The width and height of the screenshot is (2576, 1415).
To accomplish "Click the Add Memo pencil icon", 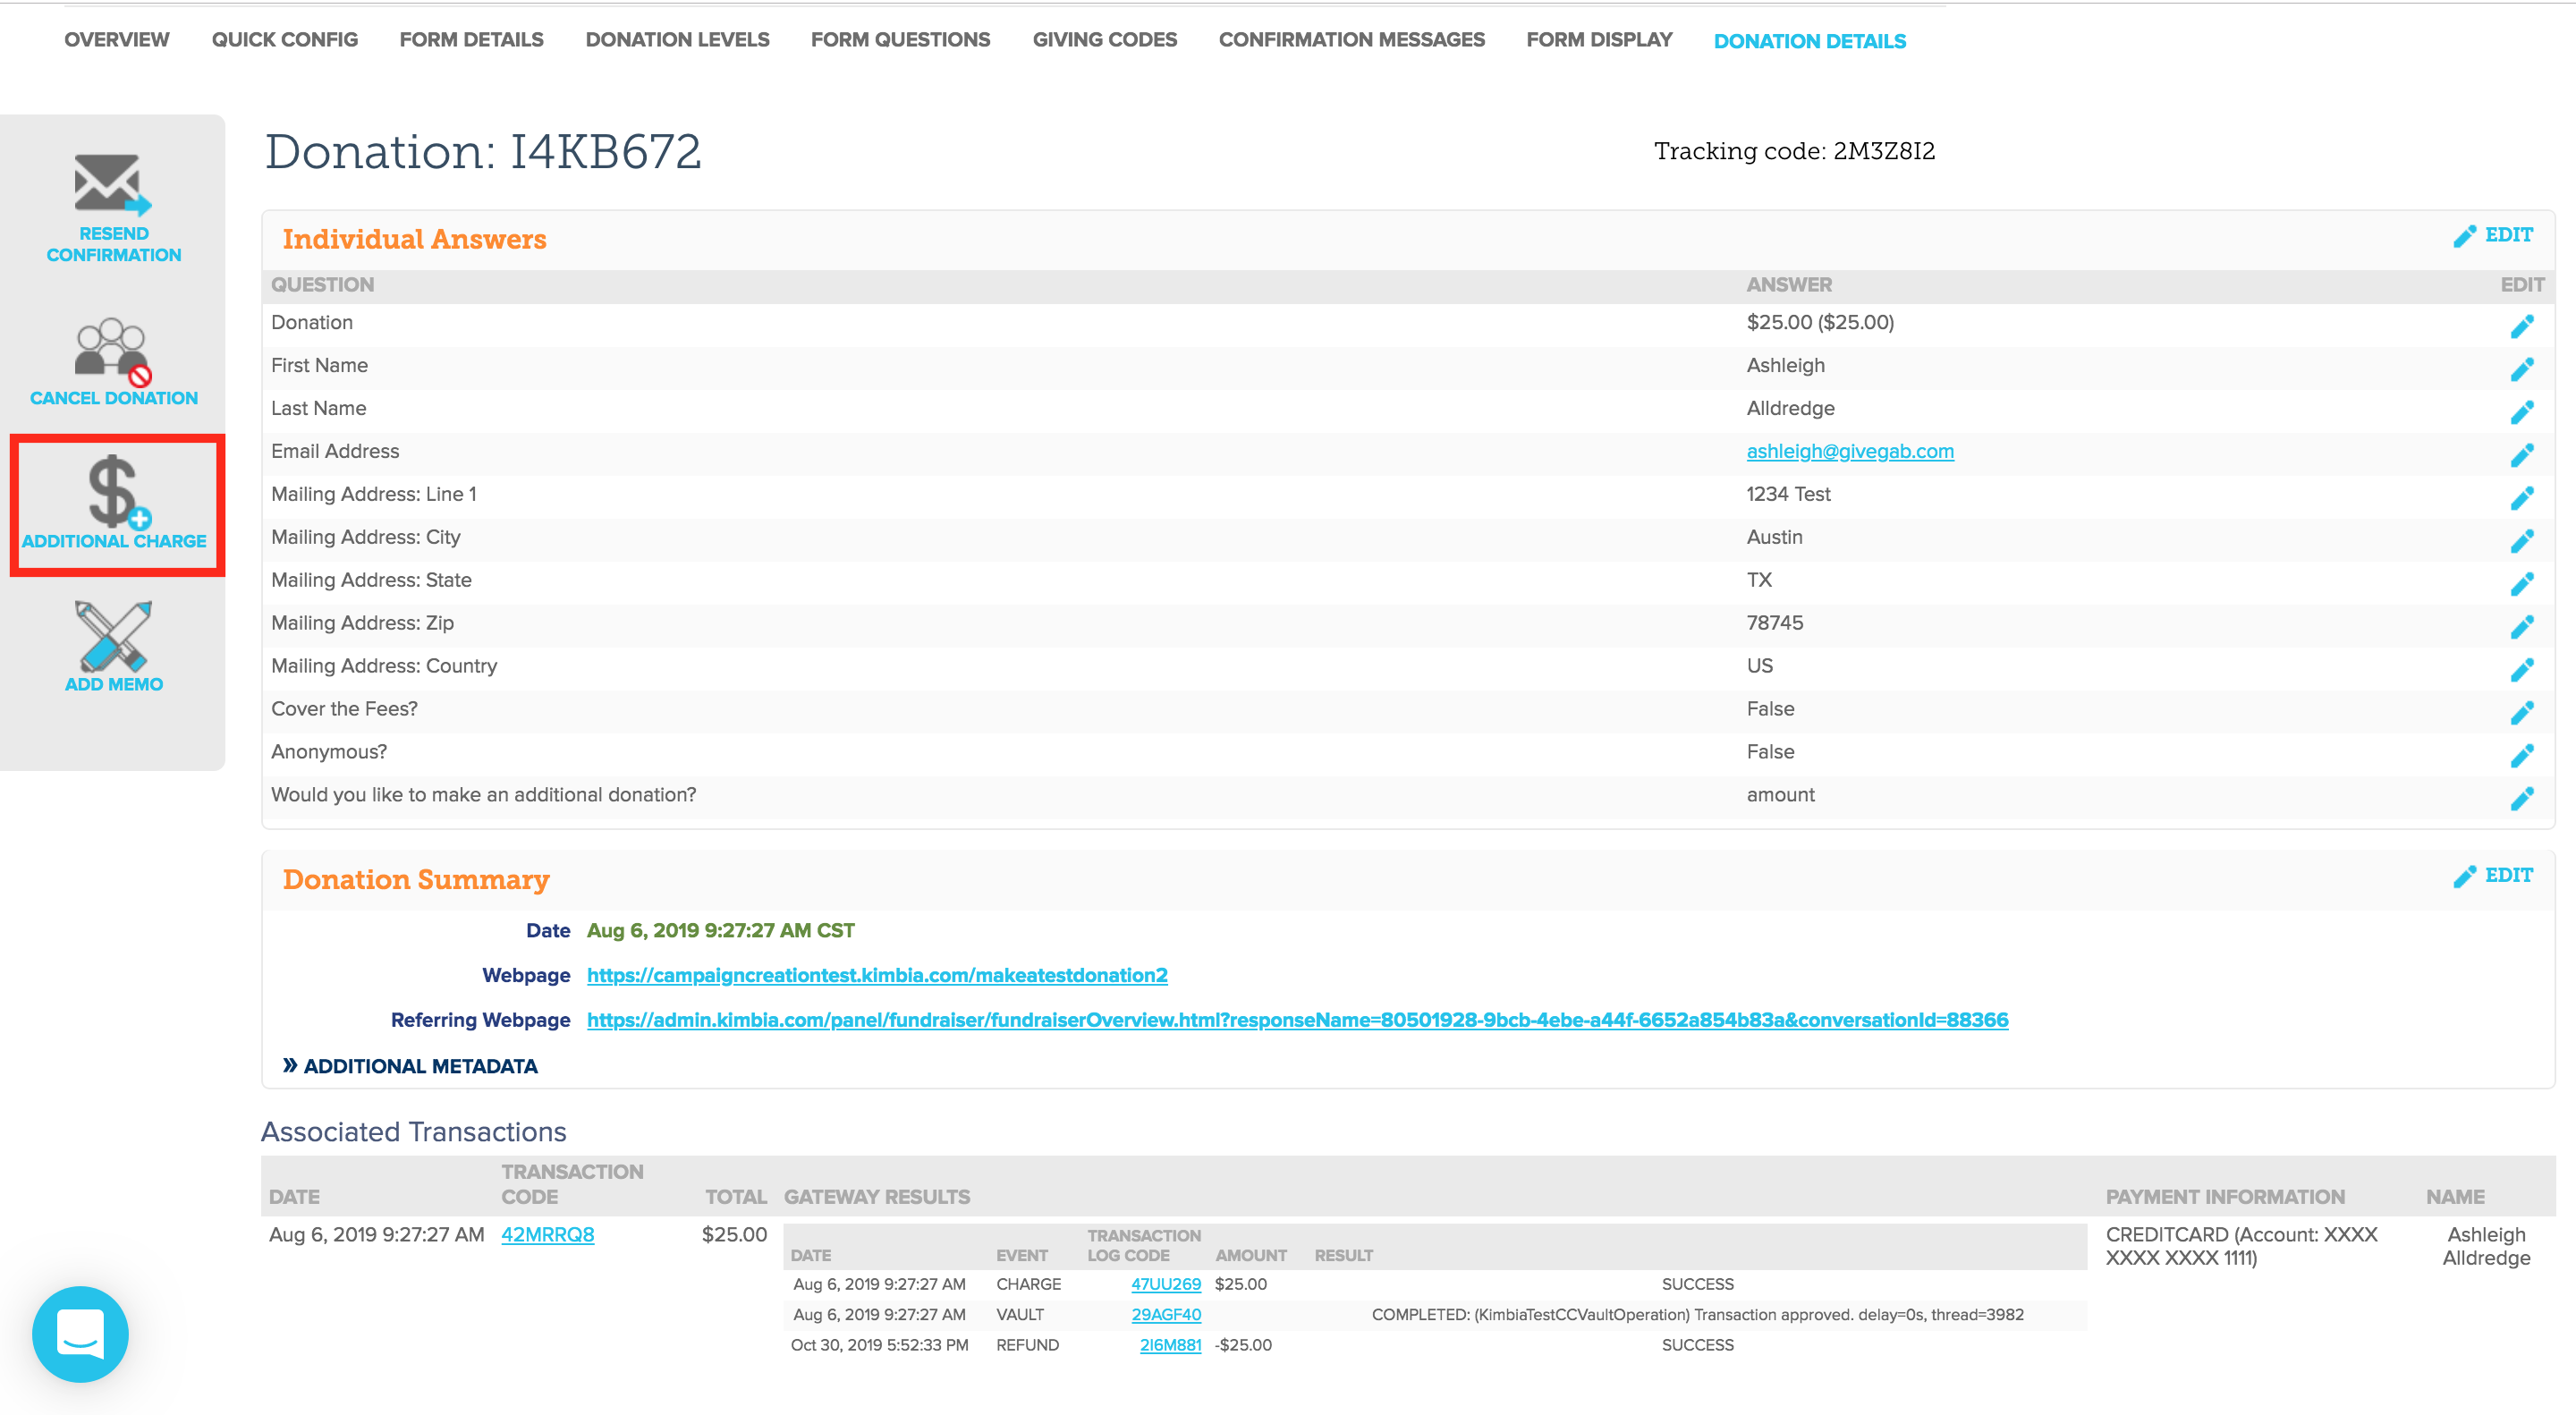I will point(113,636).
